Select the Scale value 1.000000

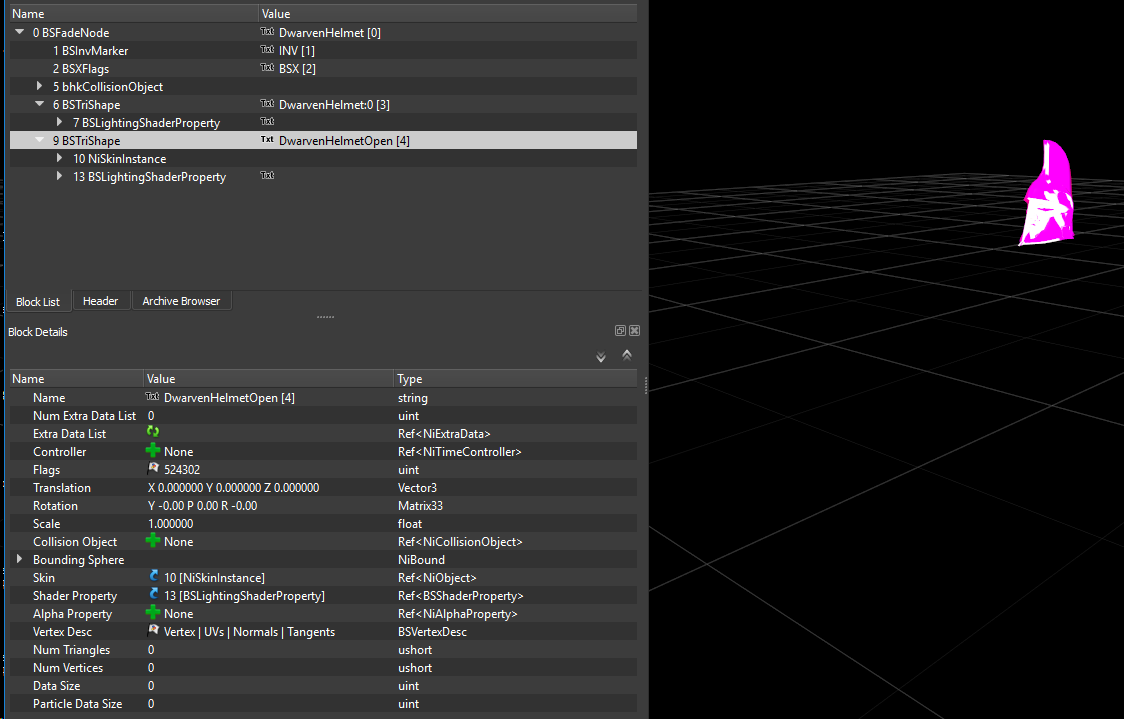(171, 523)
